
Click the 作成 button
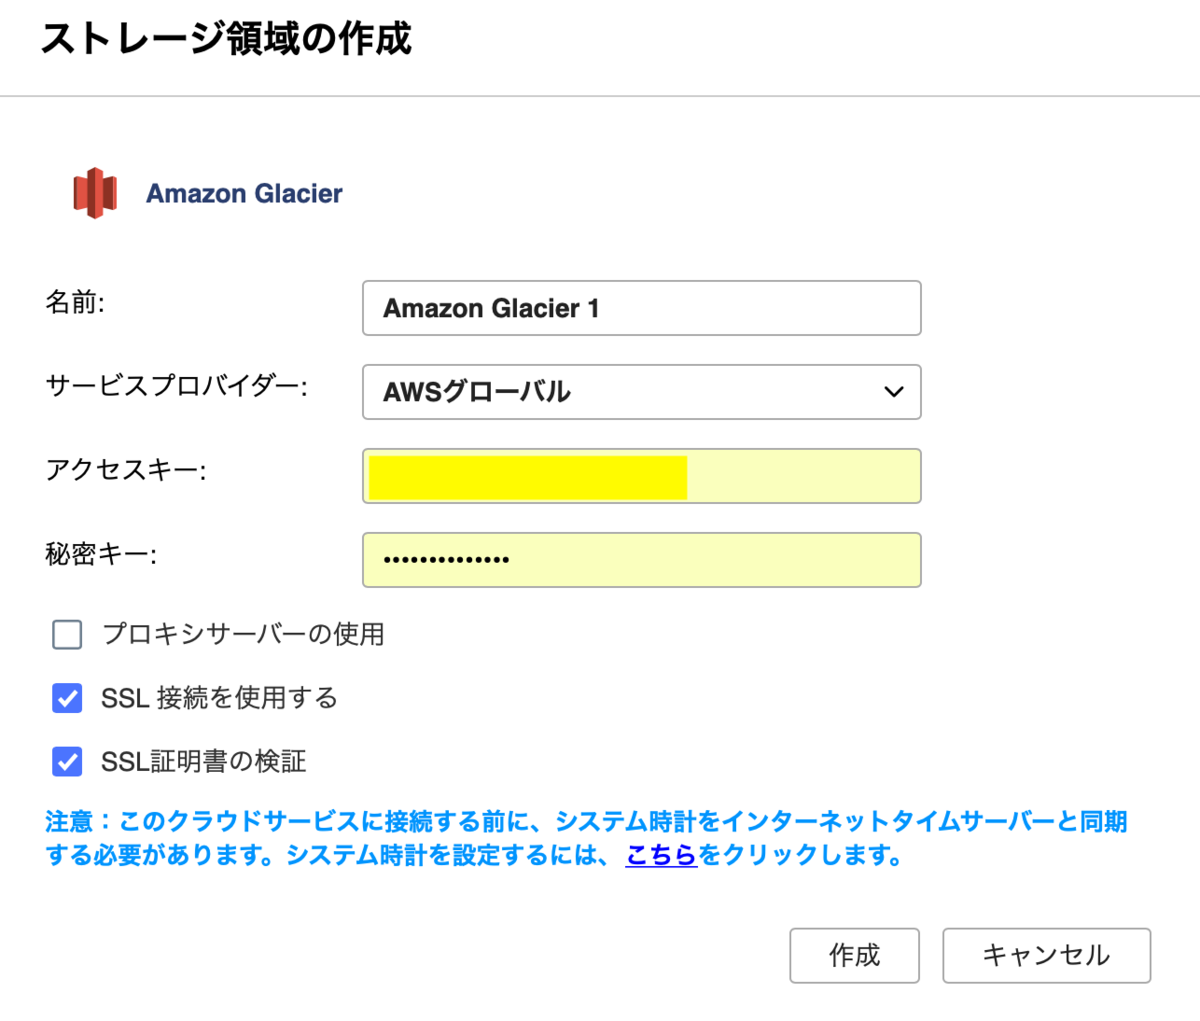854,955
